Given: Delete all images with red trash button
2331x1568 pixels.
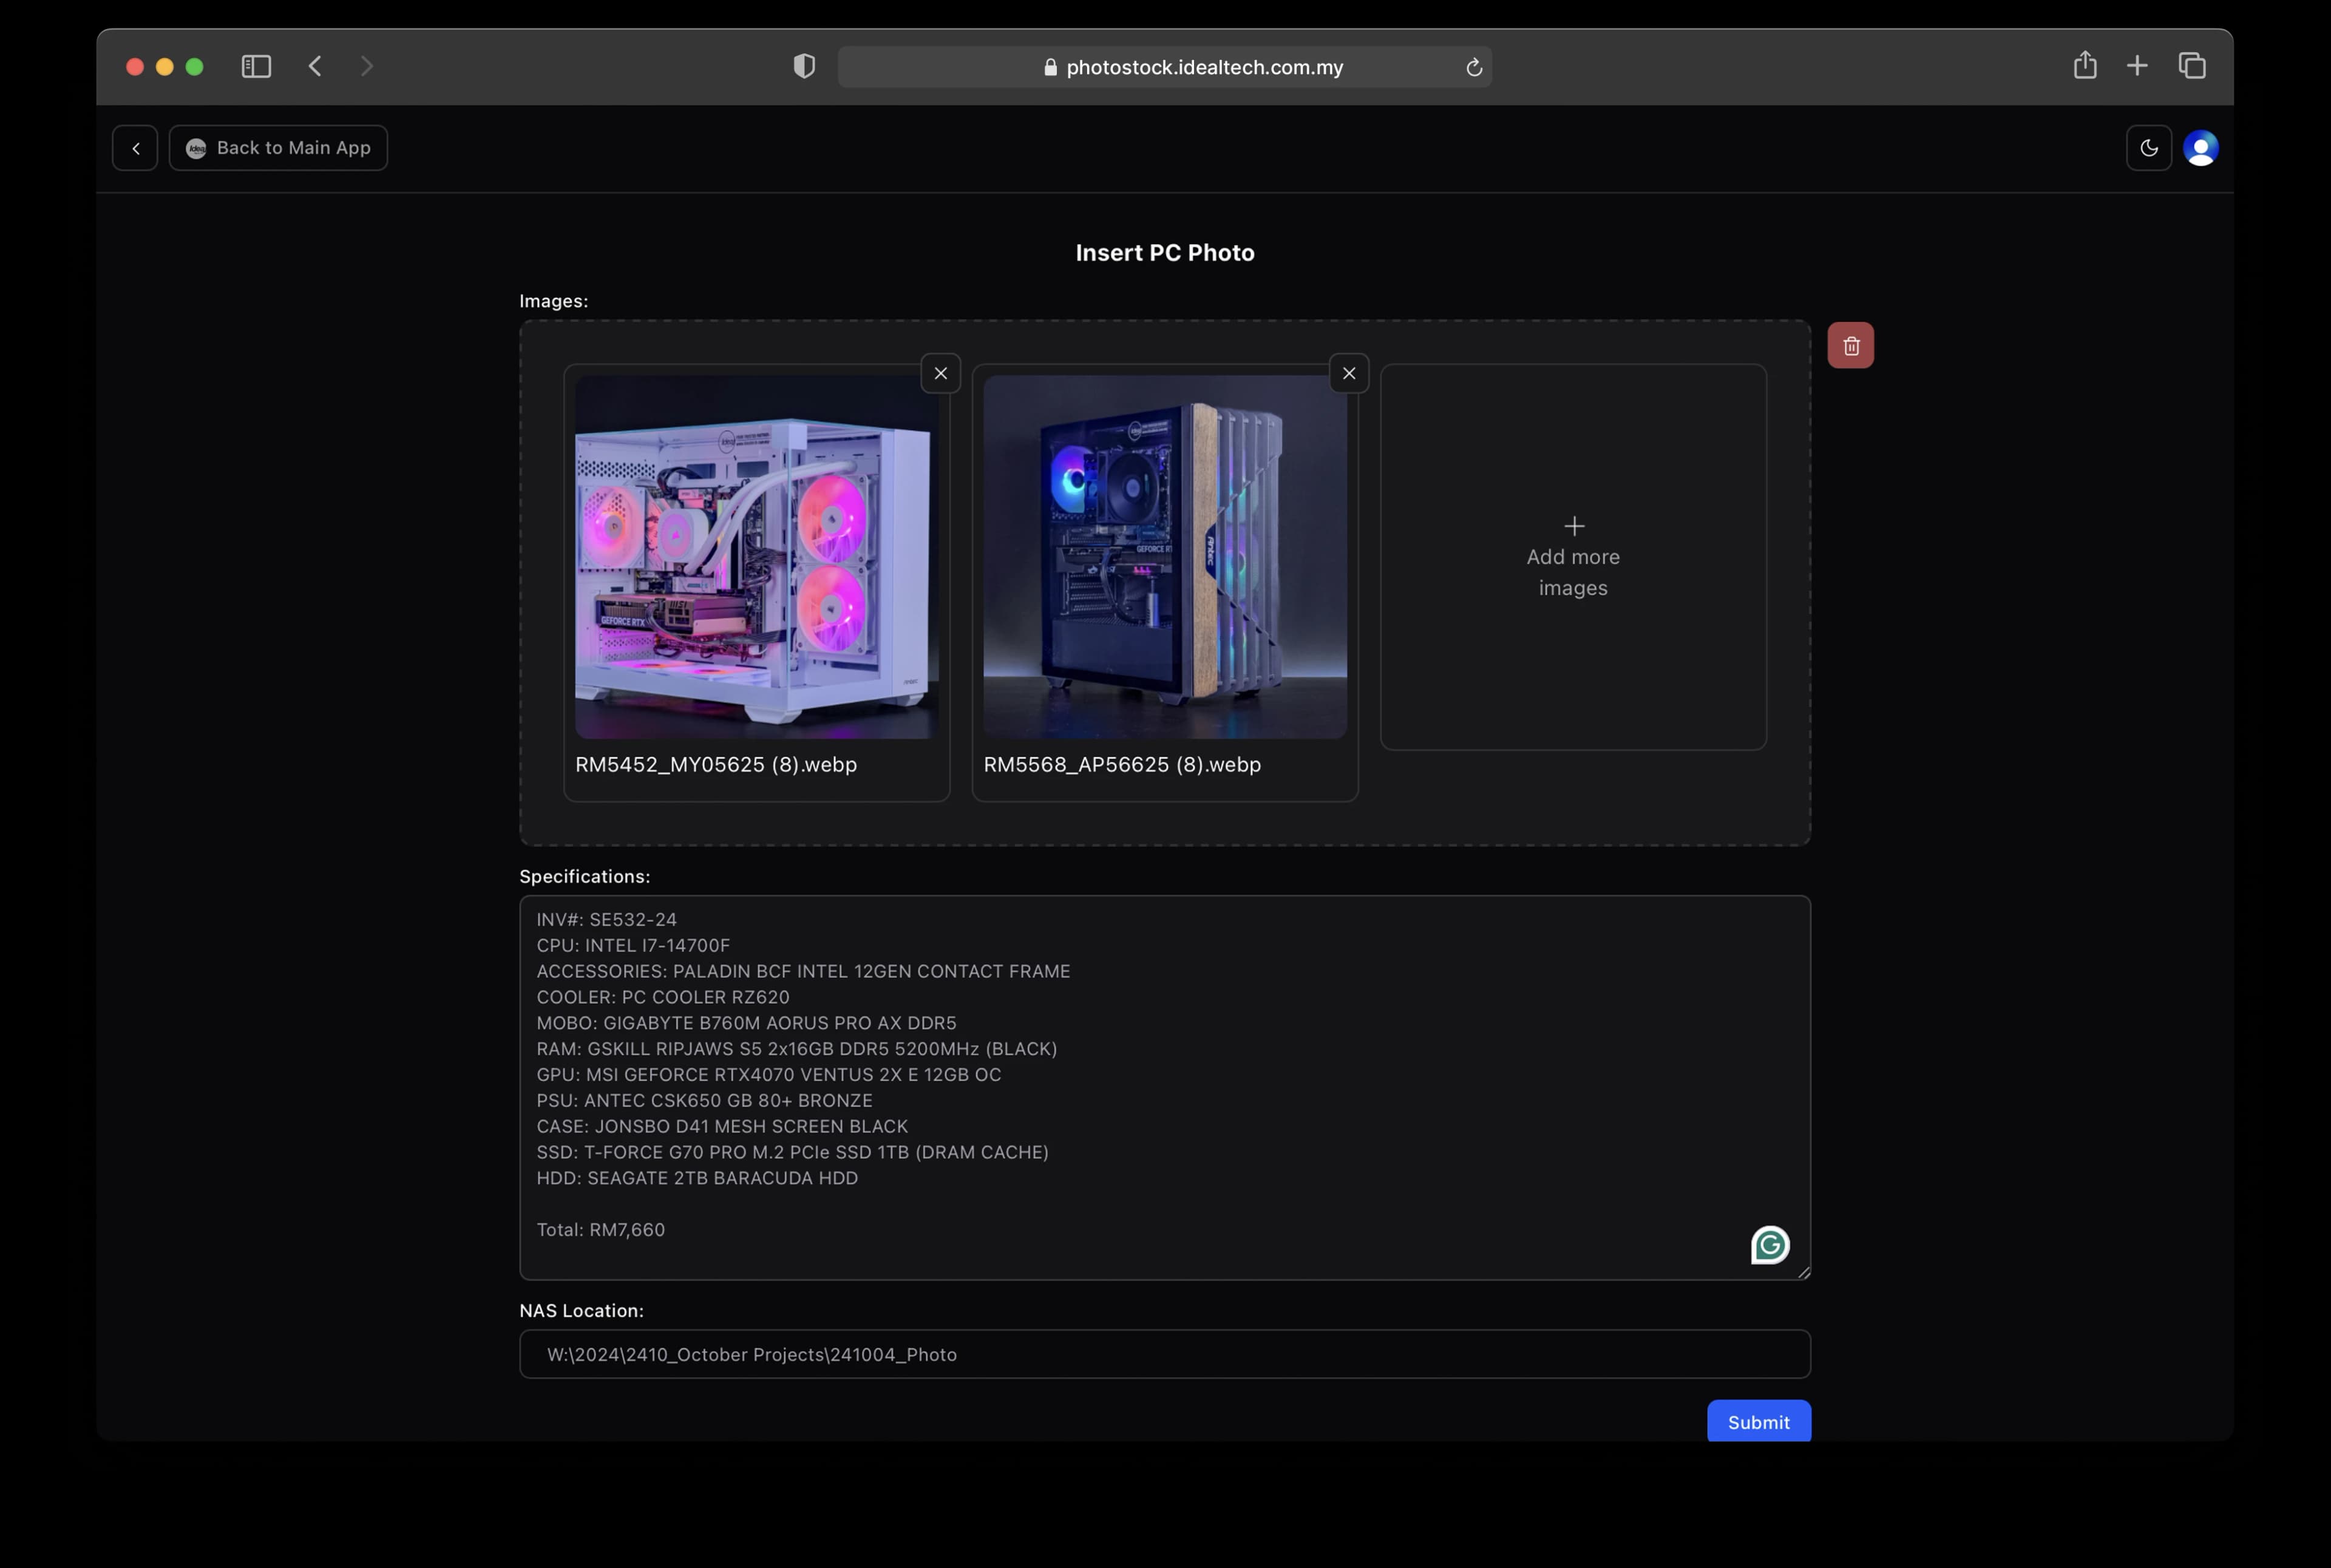Looking at the screenshot, I should pyautogui.click(x=1850, y=345).
